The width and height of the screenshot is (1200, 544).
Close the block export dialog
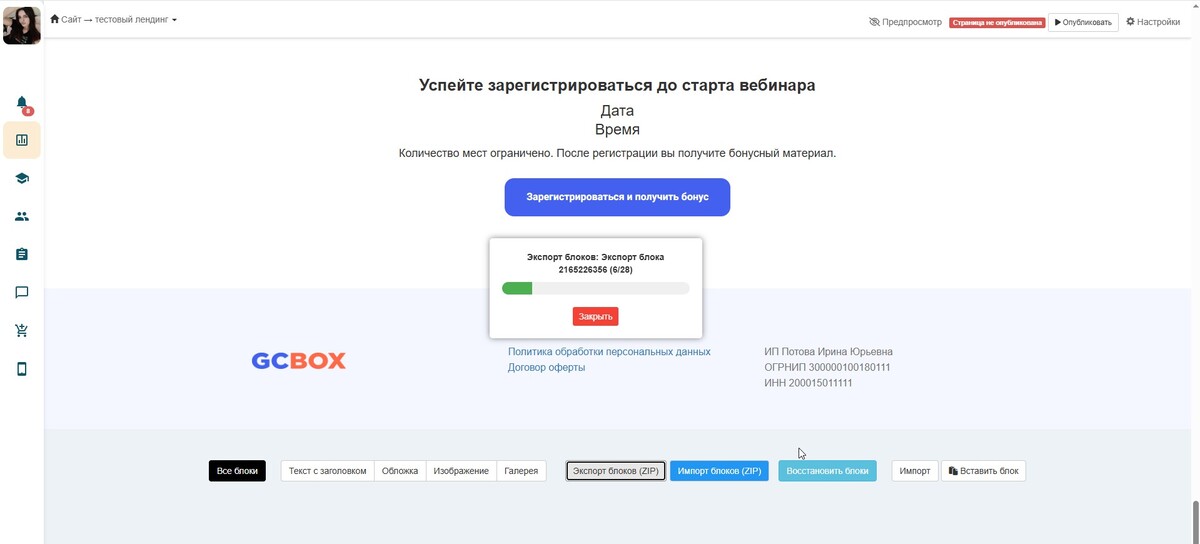[x=595, y=316]
